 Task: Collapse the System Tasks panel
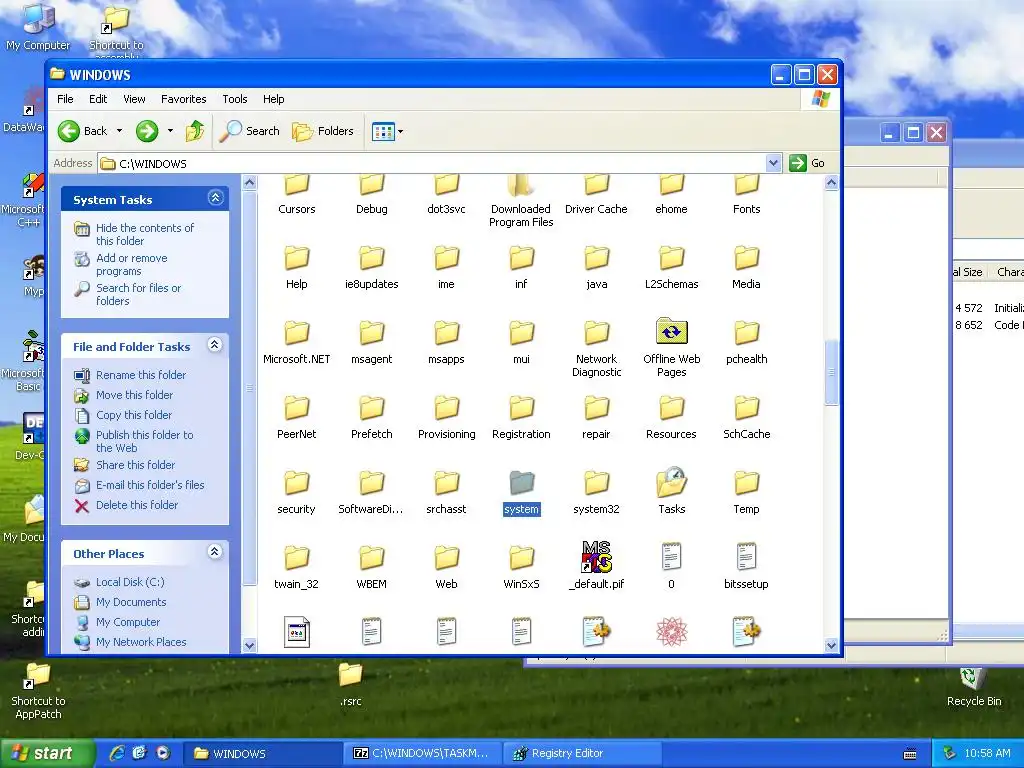coord(216,198)
